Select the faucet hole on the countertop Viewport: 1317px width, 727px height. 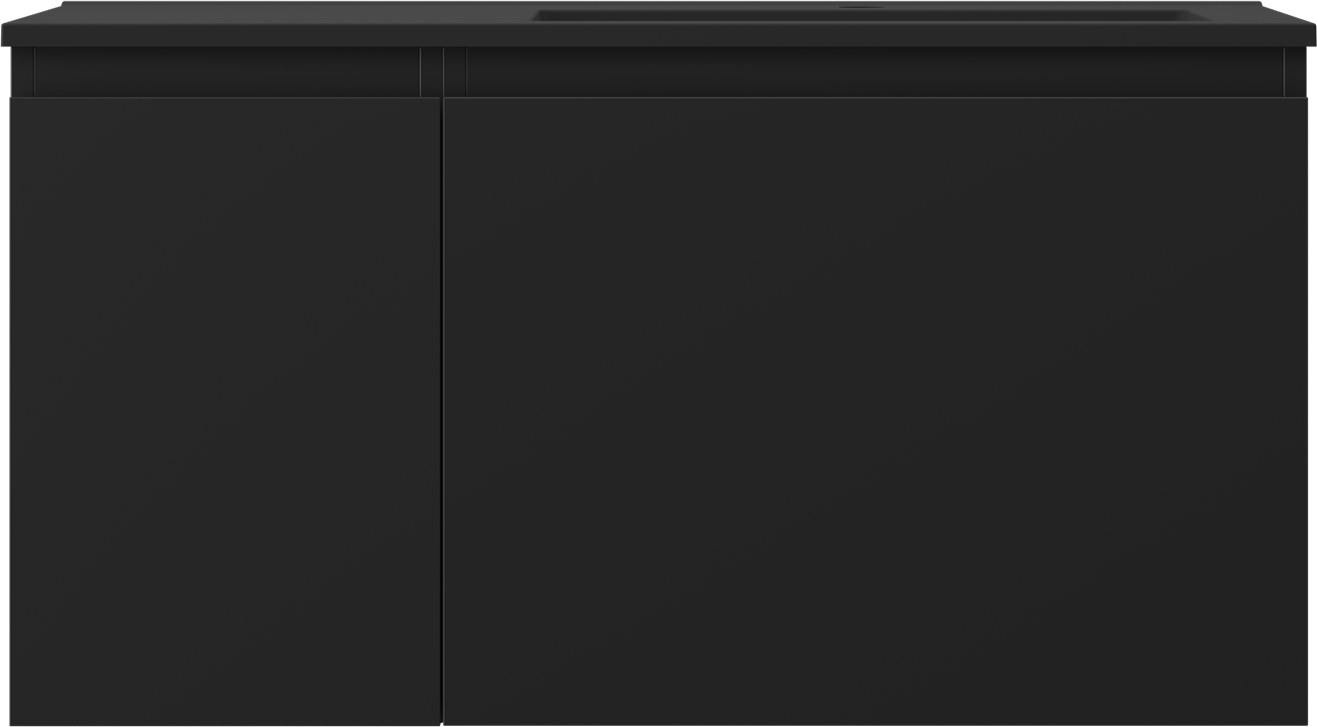click(x=857, y=8)
